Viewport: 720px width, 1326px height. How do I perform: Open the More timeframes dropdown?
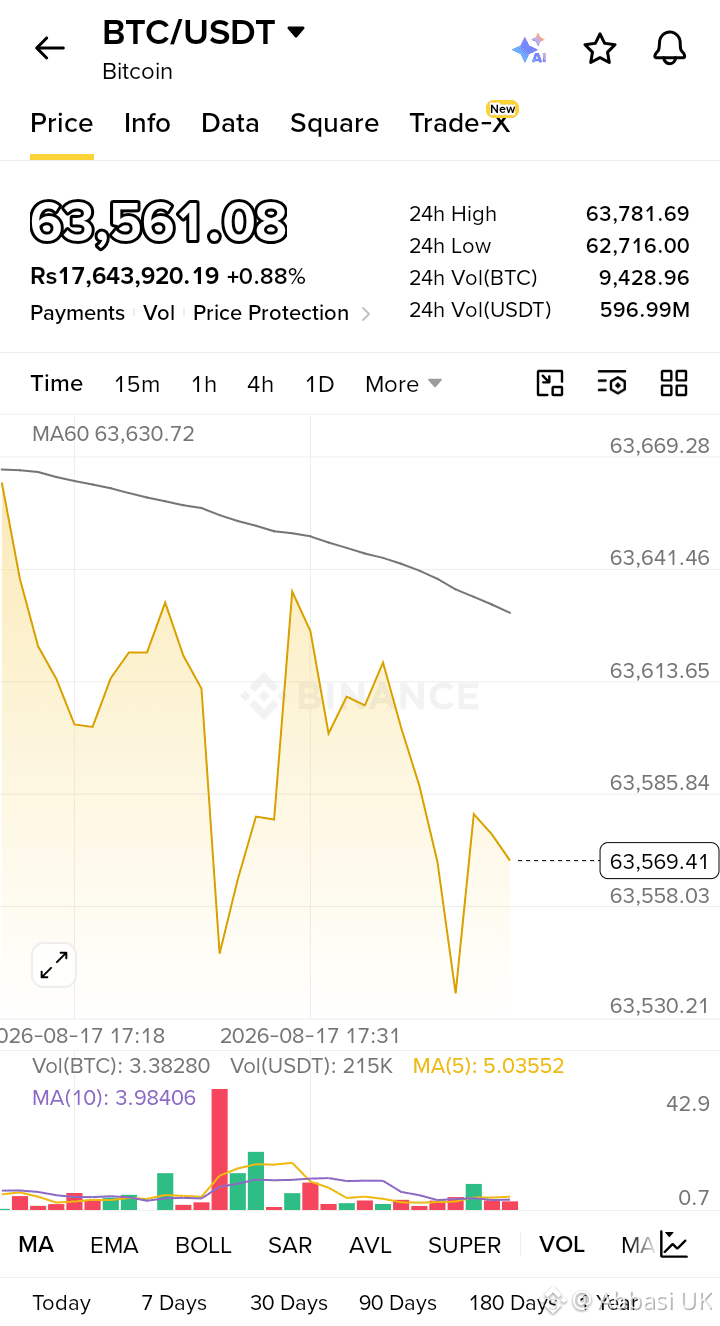[403, 384]
